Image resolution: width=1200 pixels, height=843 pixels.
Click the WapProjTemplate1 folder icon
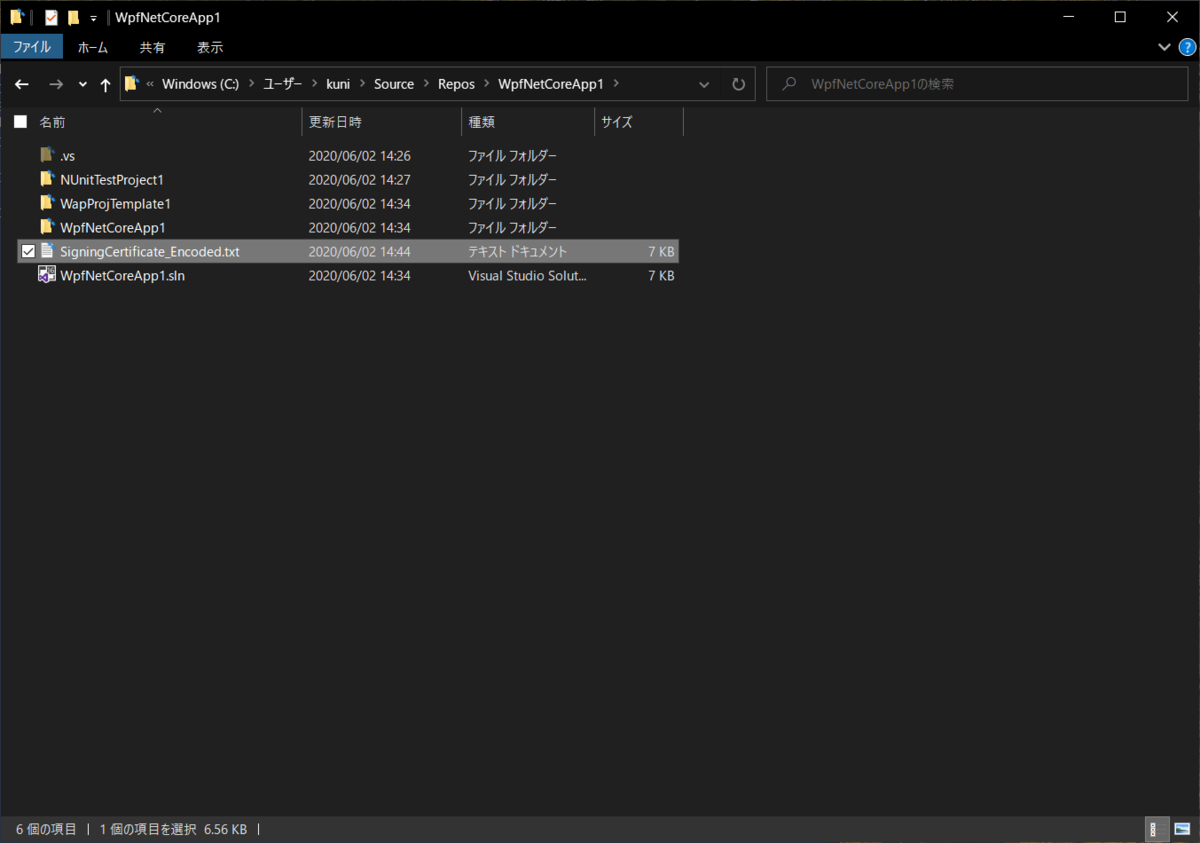click(x=46, y=203)
